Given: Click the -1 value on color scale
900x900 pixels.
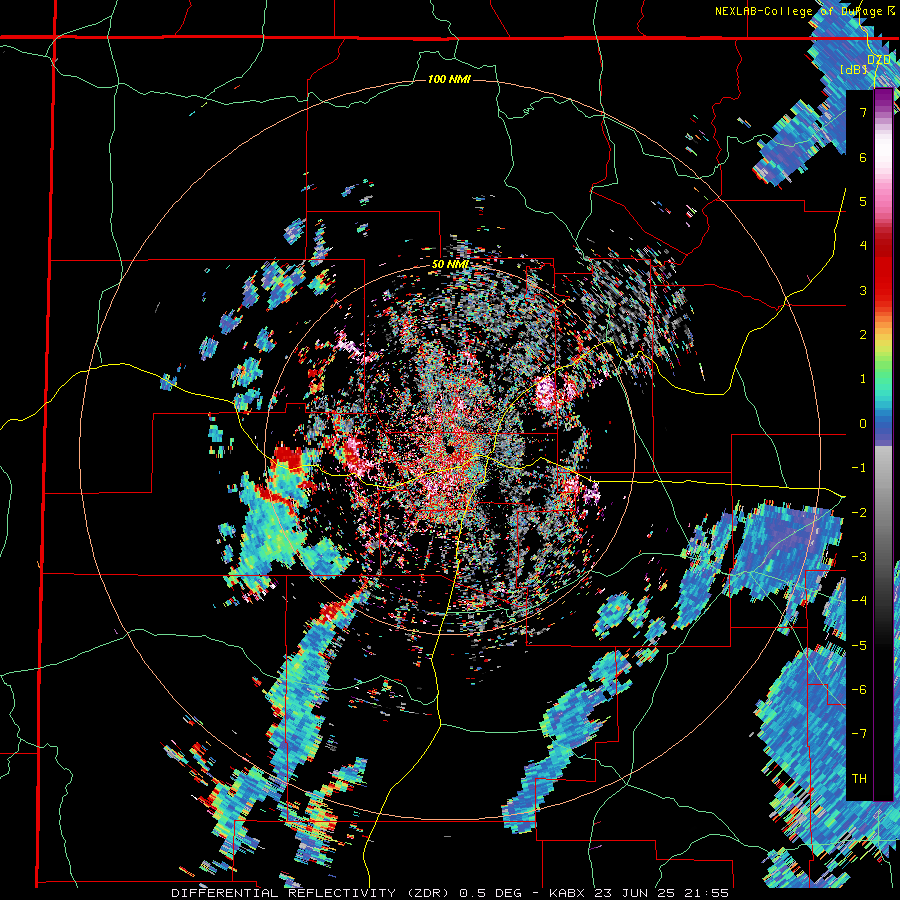Looking at the screenshot, I should coord(859,468).
